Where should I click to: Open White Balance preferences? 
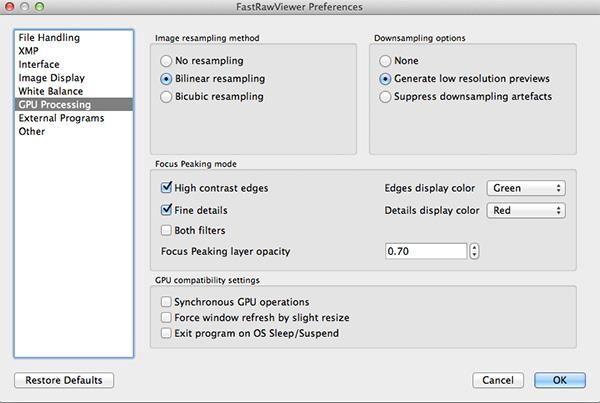point(74,91)
